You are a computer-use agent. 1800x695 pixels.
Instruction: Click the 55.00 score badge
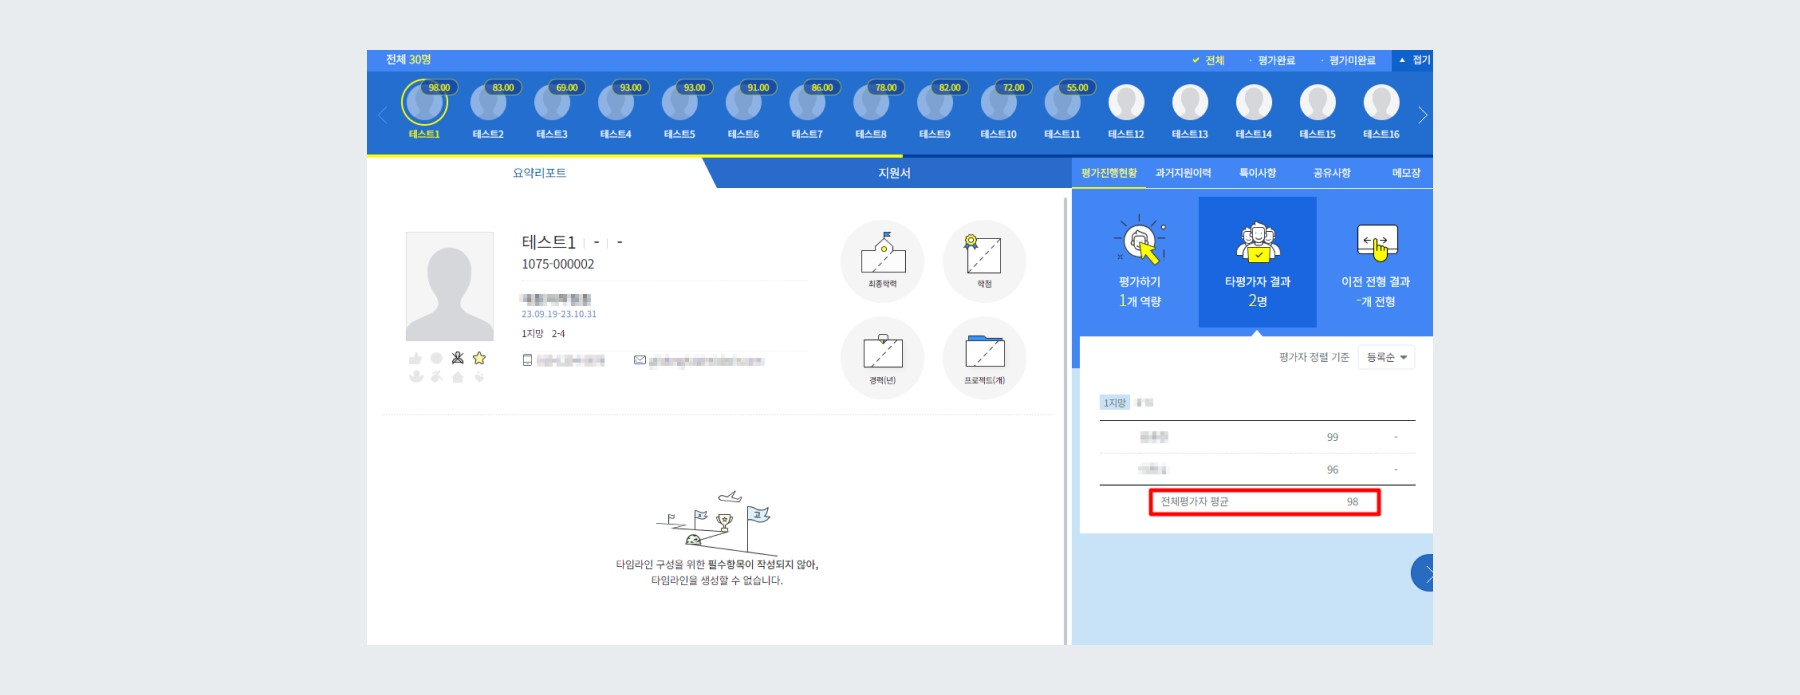(1077, 87)
